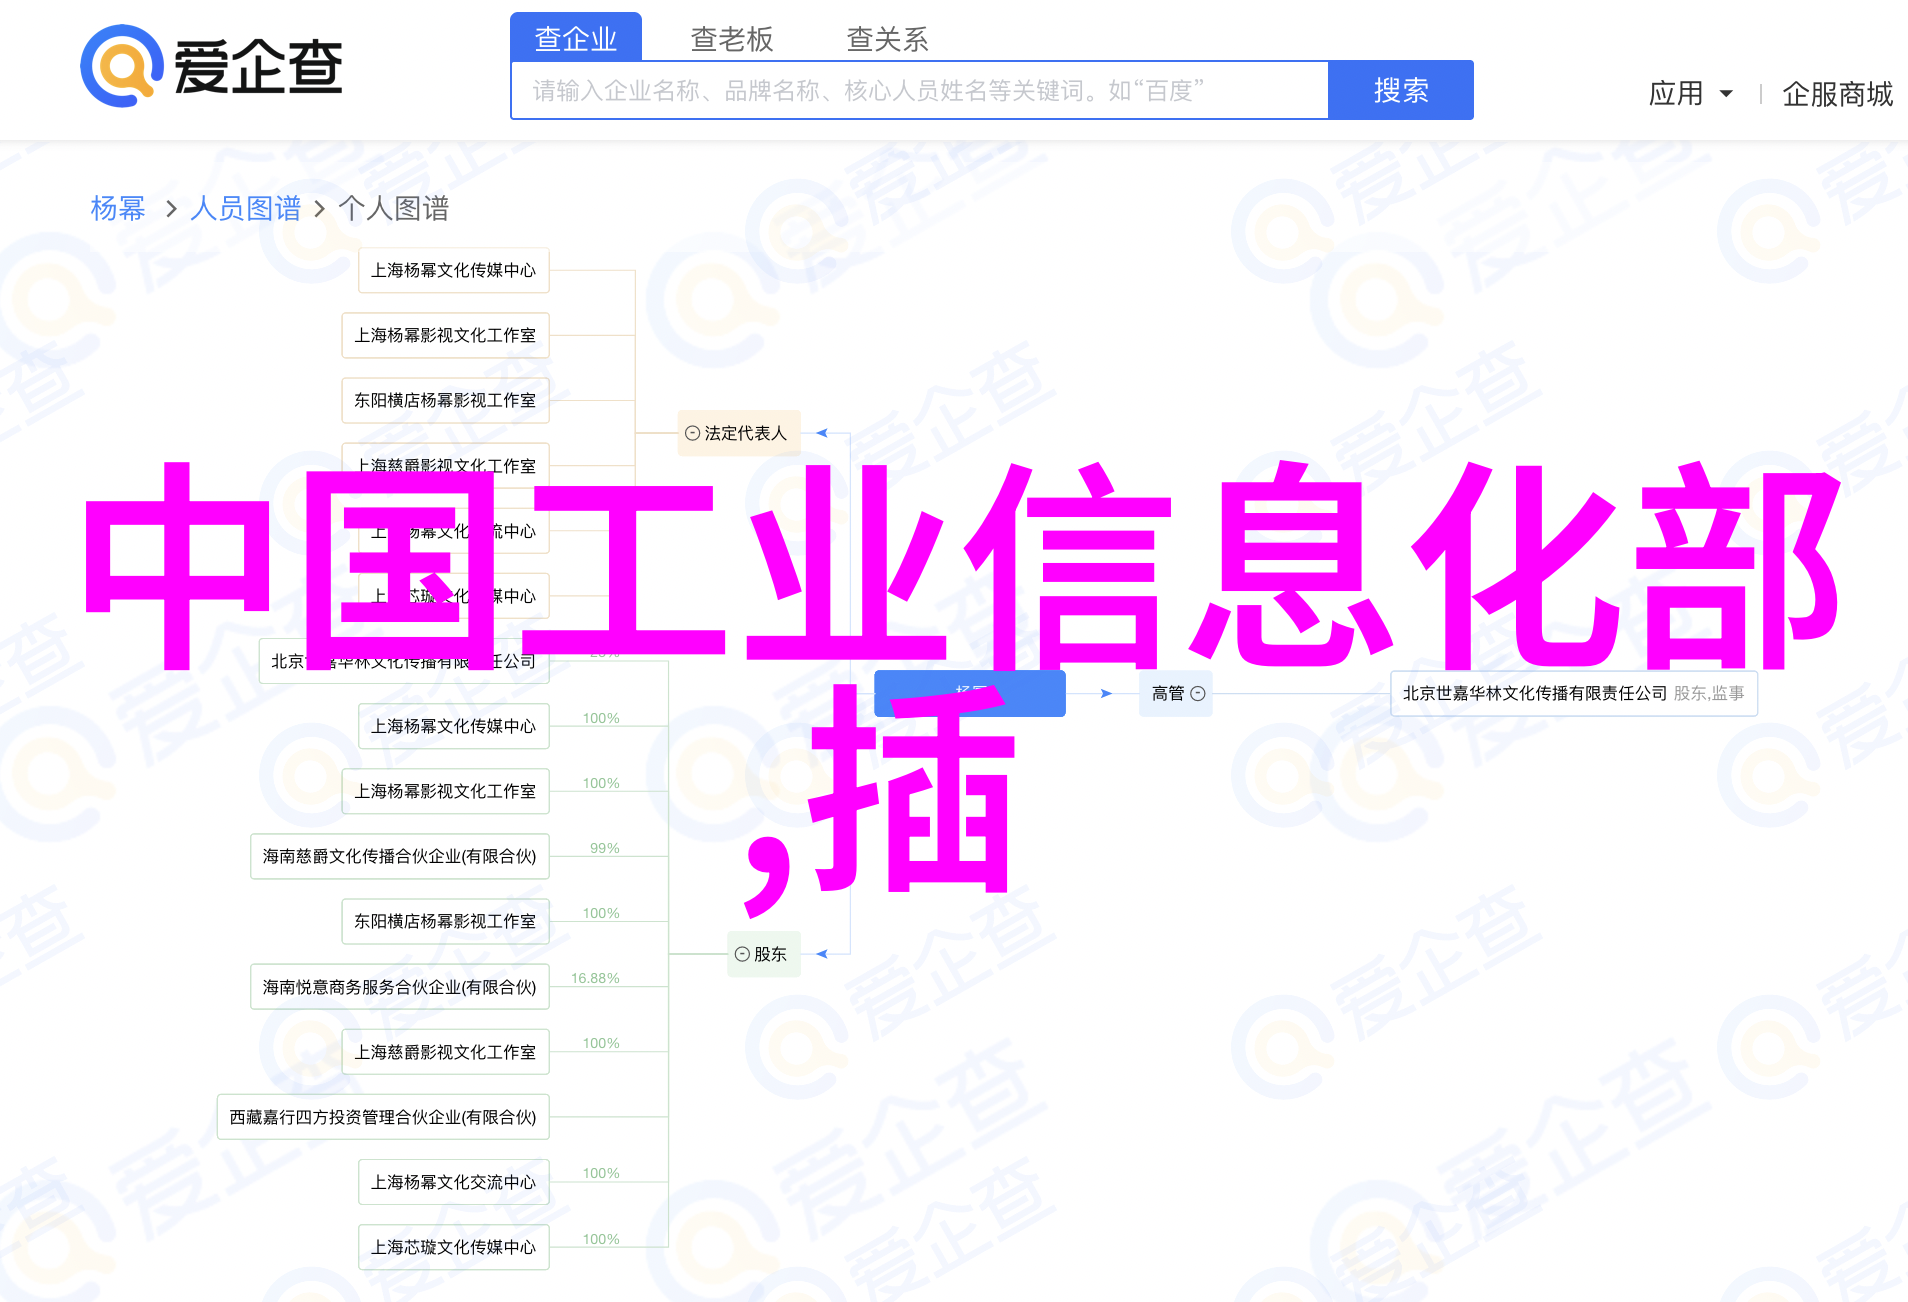Open the 爱企查 logo homepage link
The height and width of the screenshot is (1302, 1908).
pos(212,66)
